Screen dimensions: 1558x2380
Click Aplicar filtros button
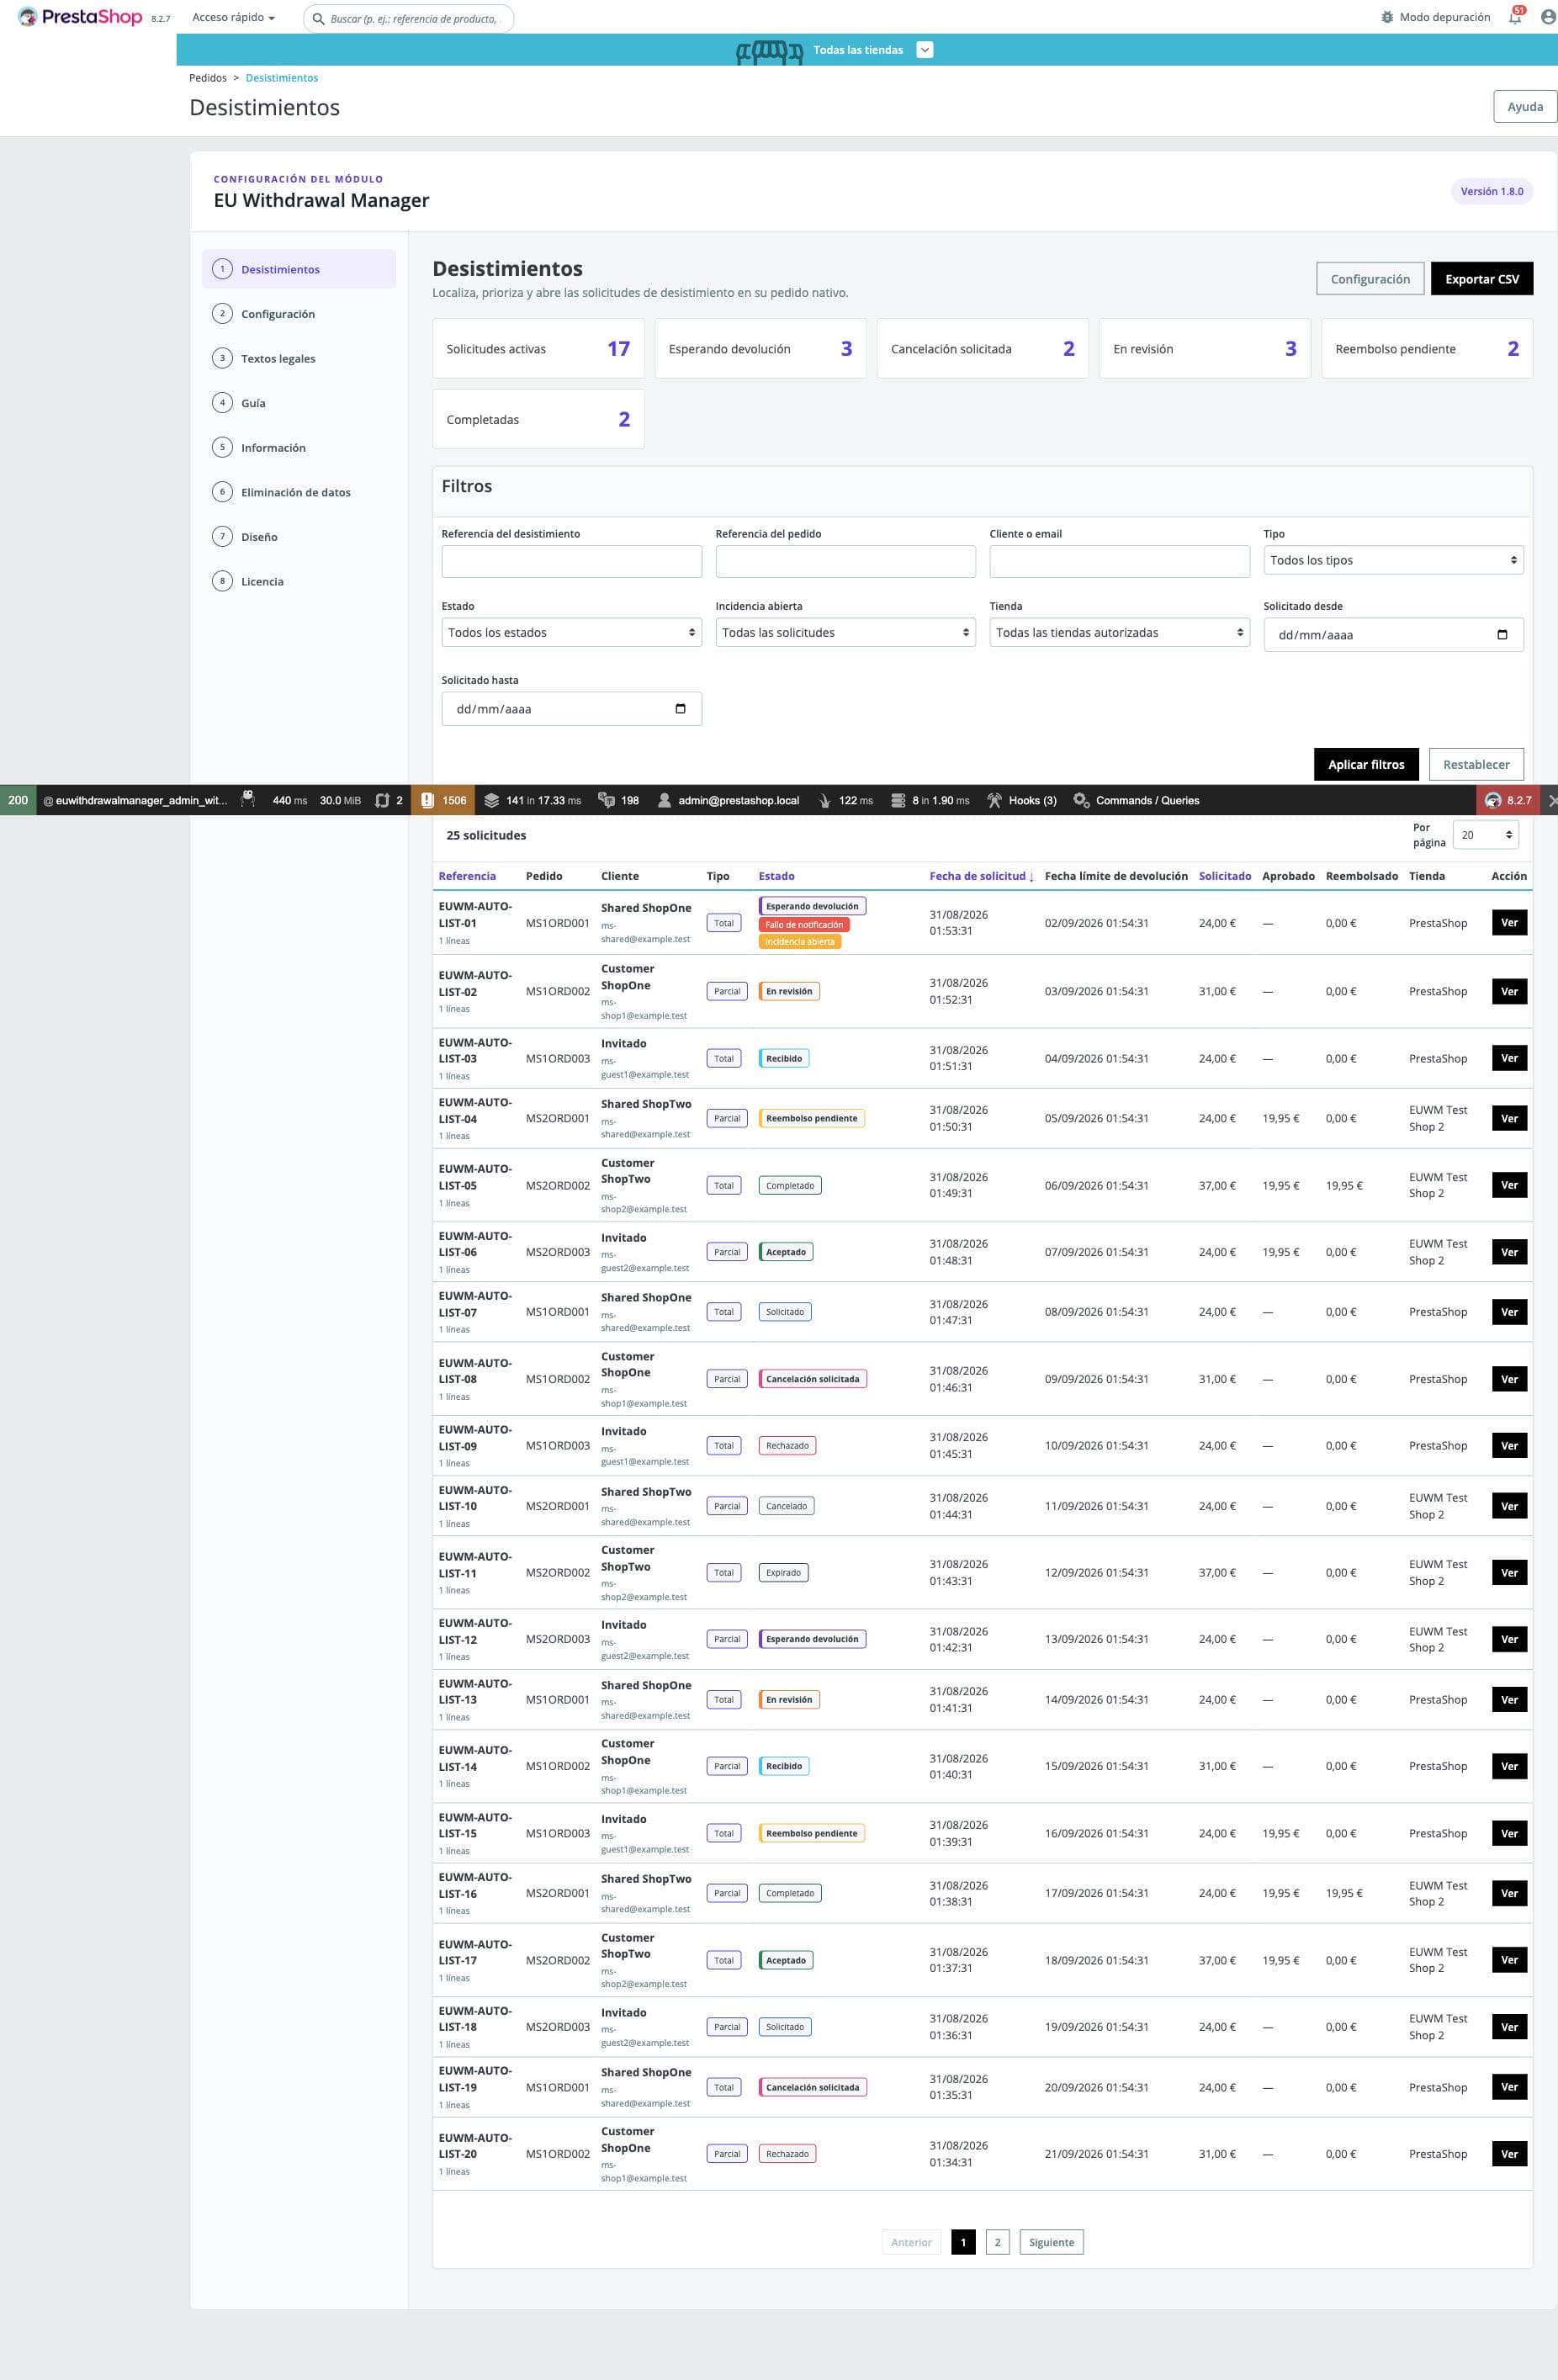[1365, 764]
